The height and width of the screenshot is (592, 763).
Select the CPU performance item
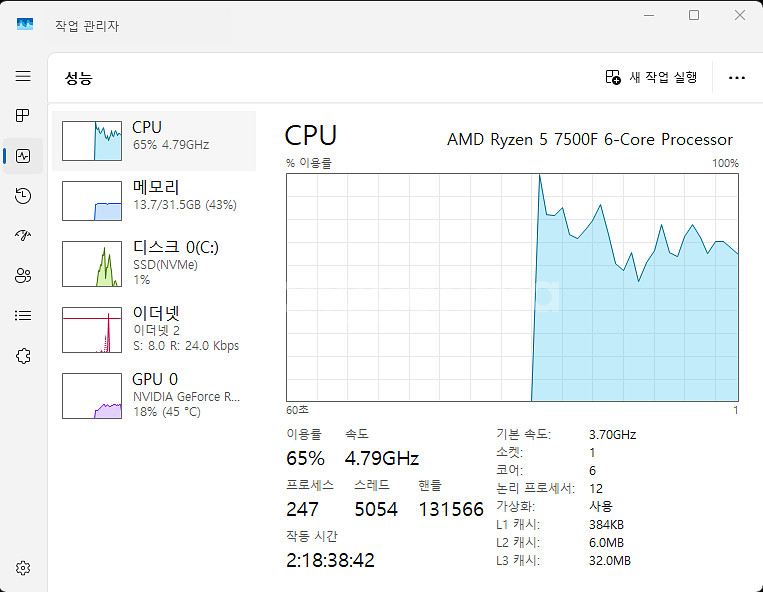(x=154, y=141)
